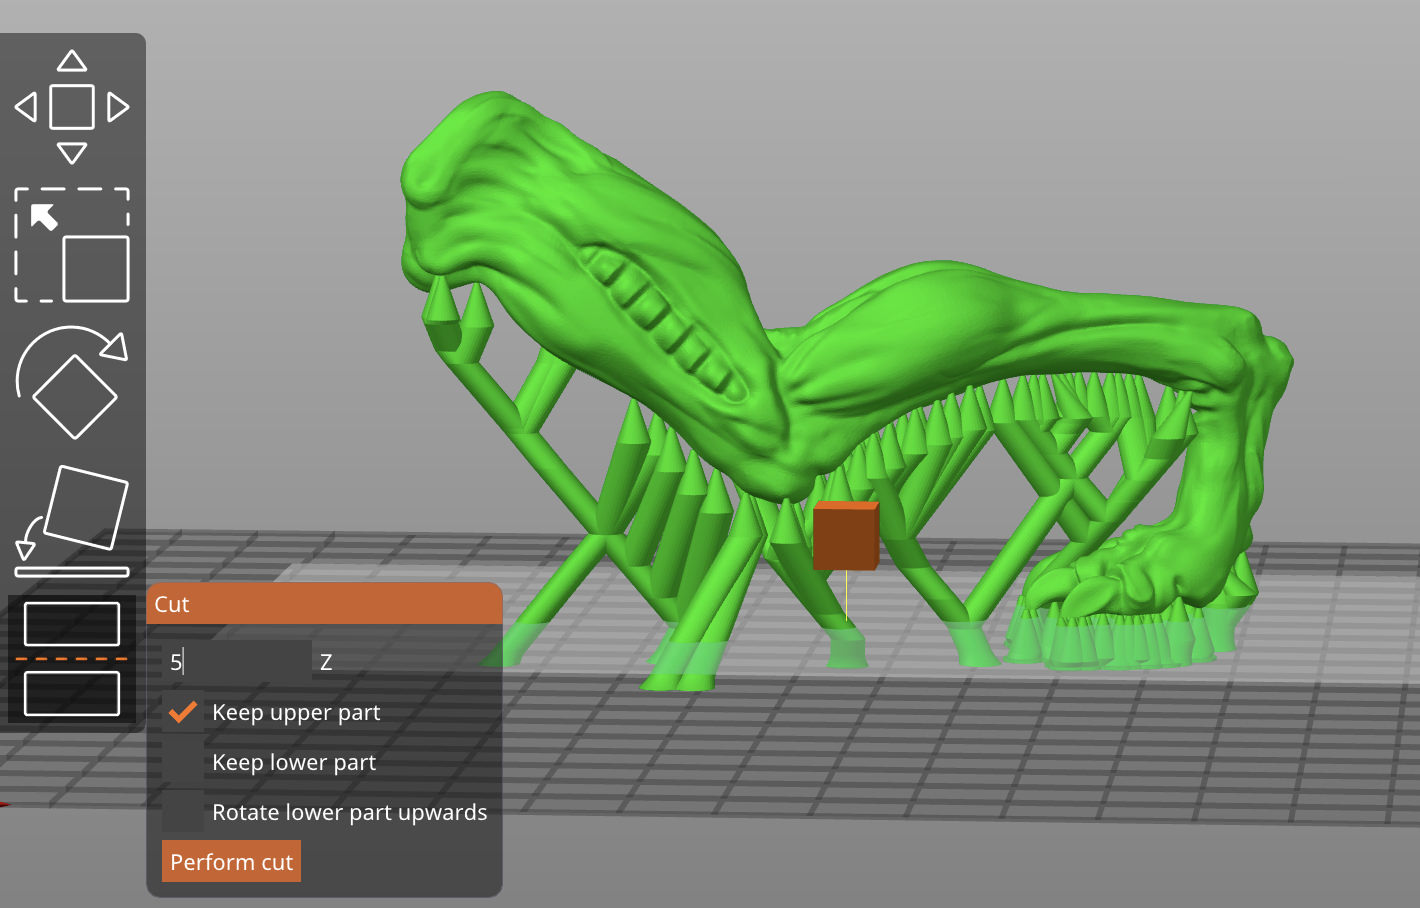Select the Cut tool icon

72,659
